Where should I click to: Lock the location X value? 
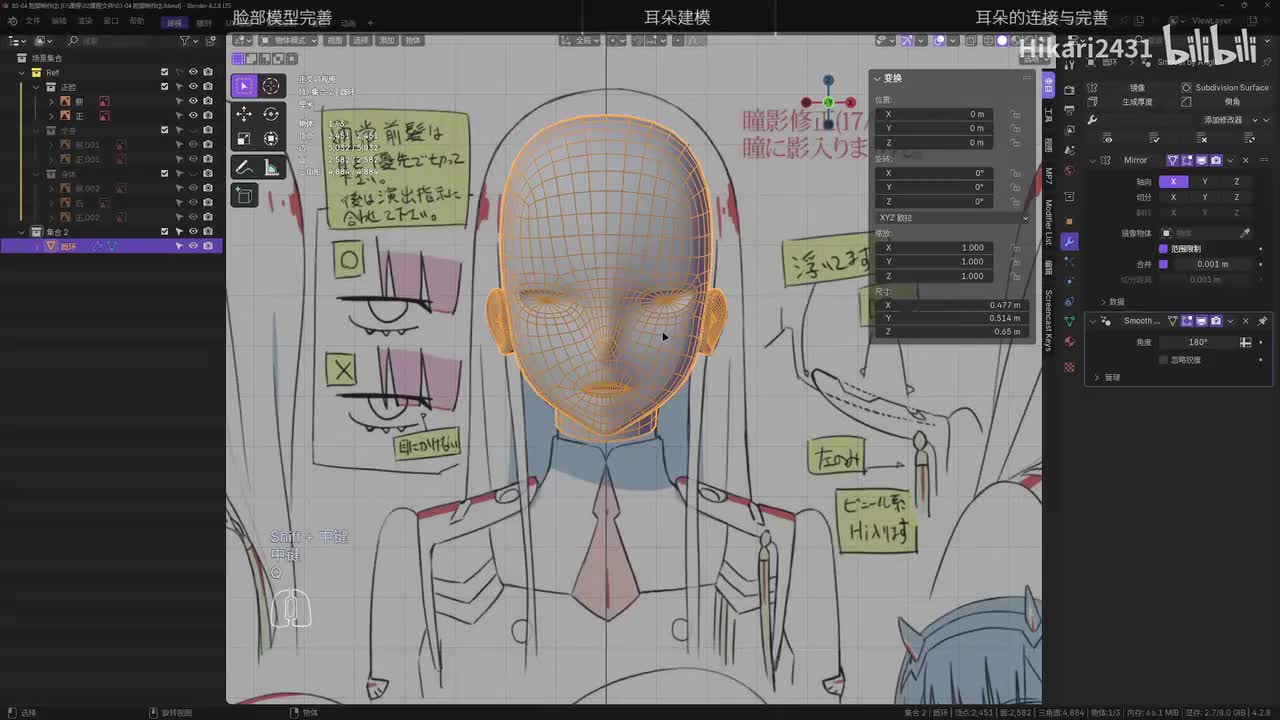1015,114
